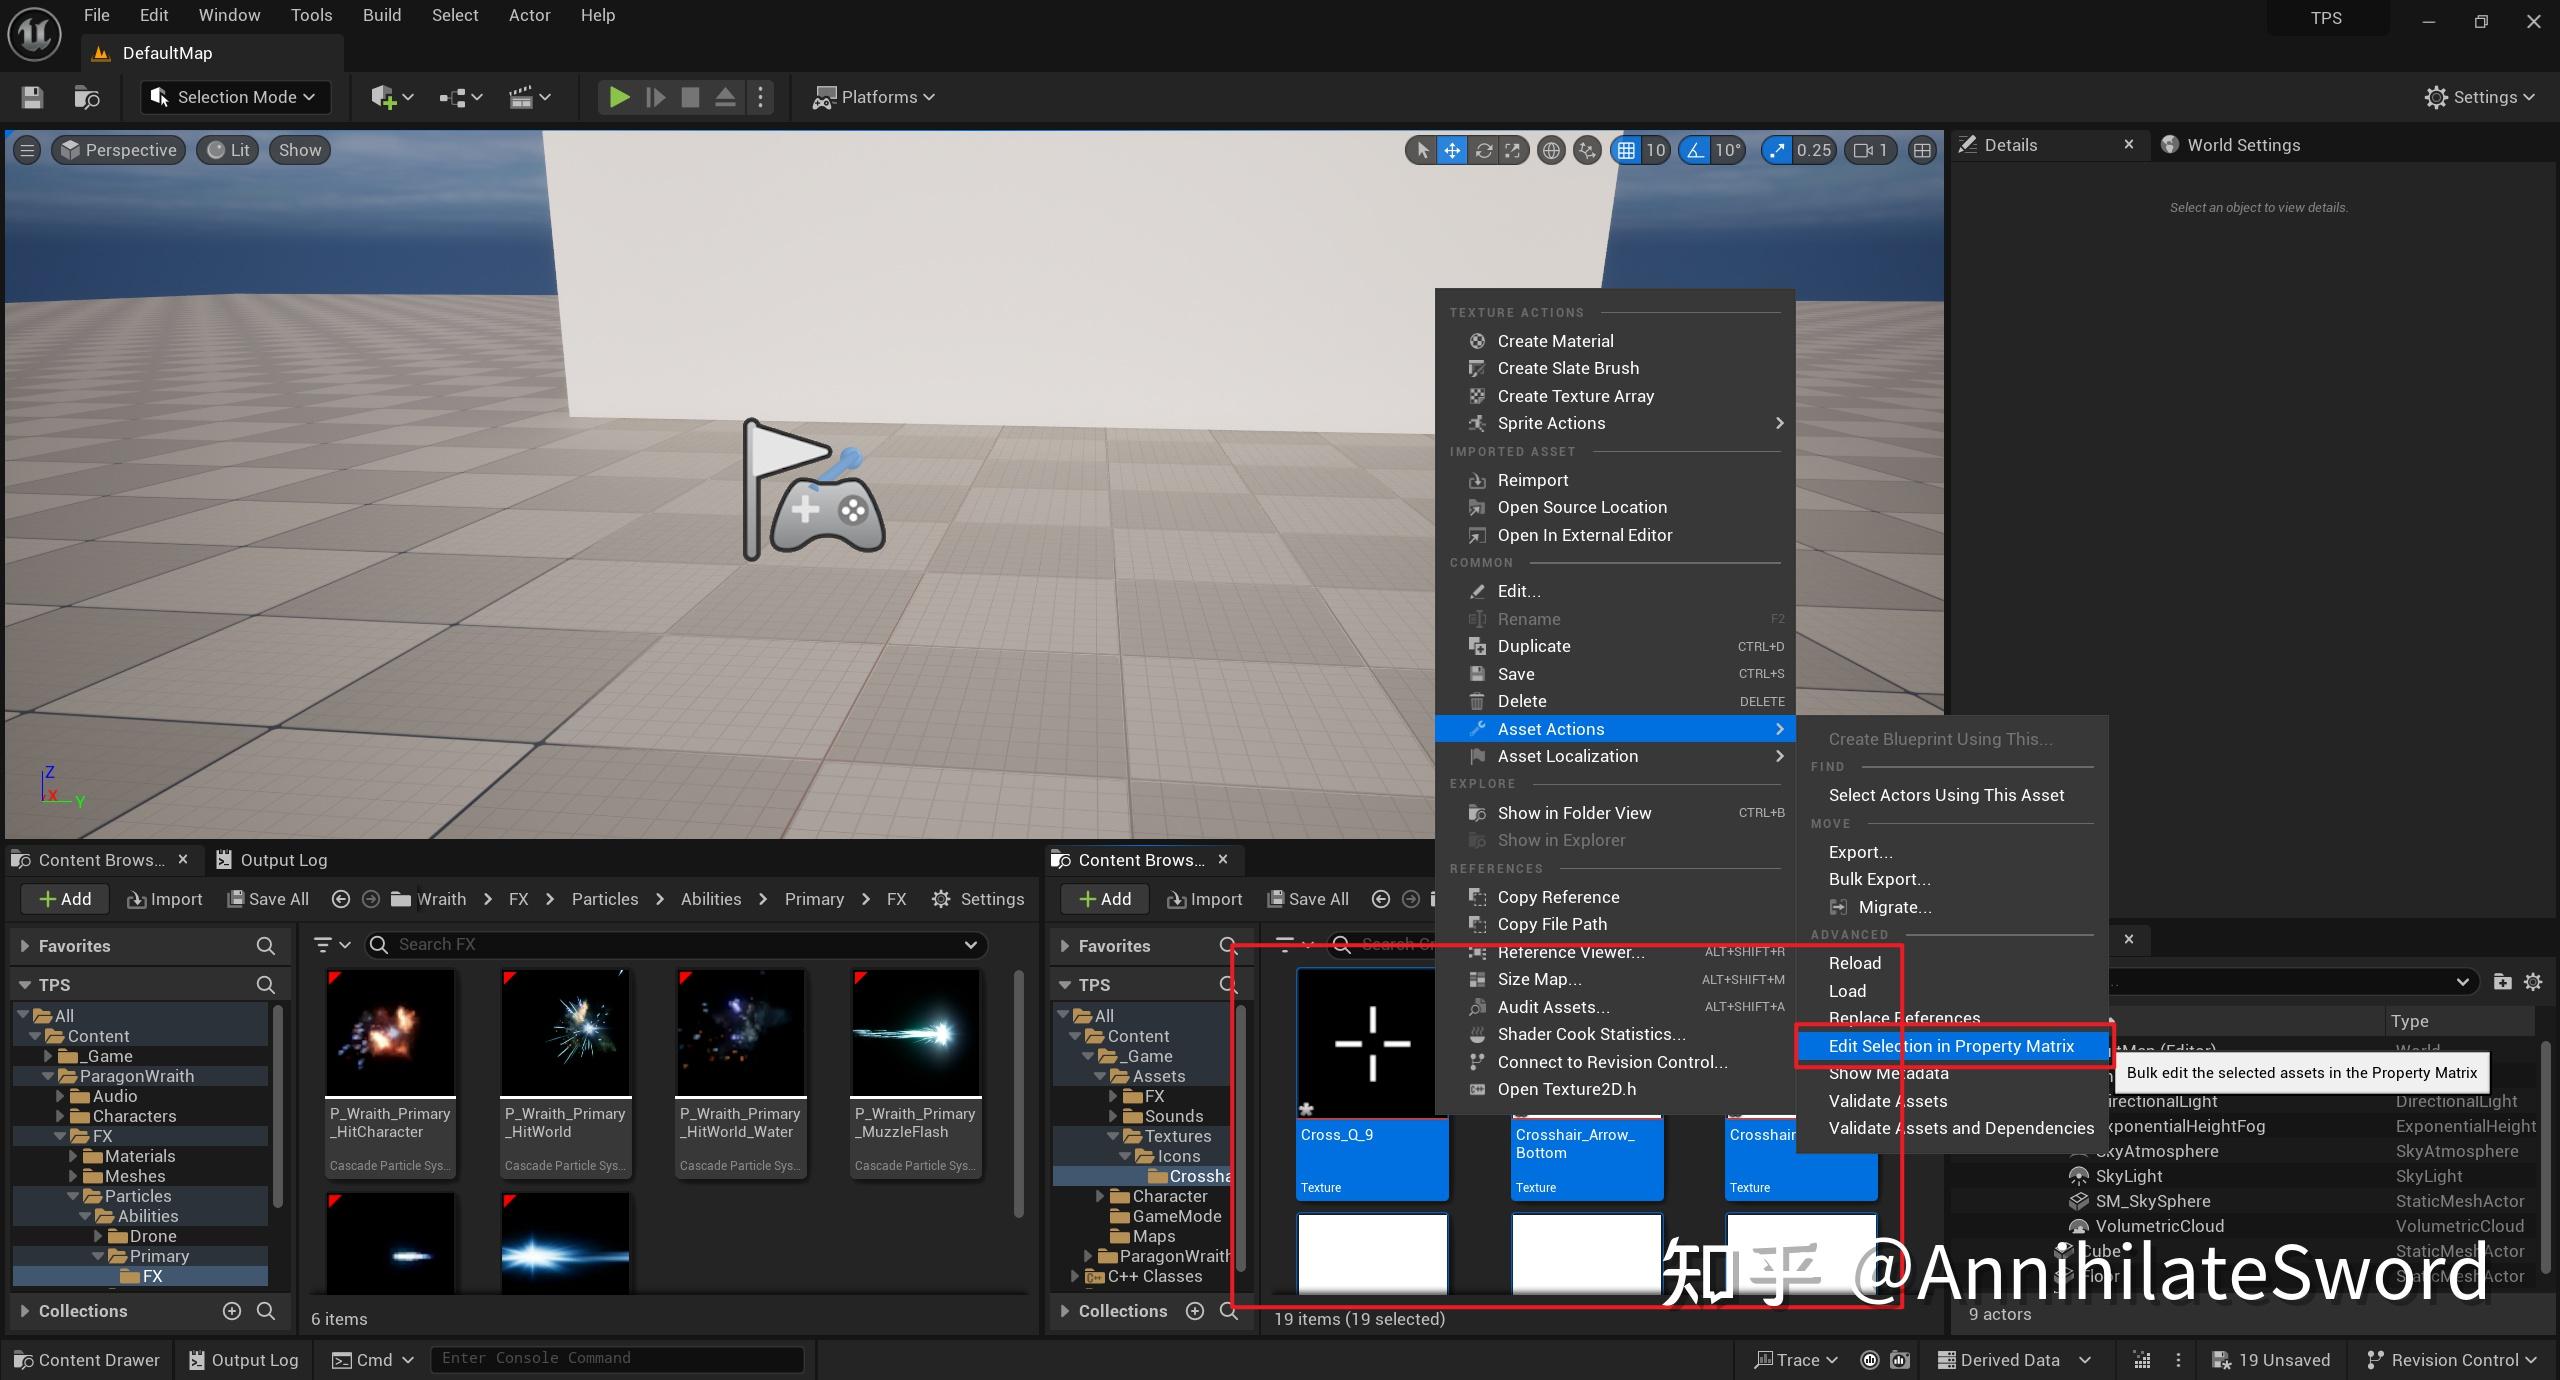Open the Blueprints toolbar dropdown icon
2560x1380 pixels.
click(x=460, y=97)
